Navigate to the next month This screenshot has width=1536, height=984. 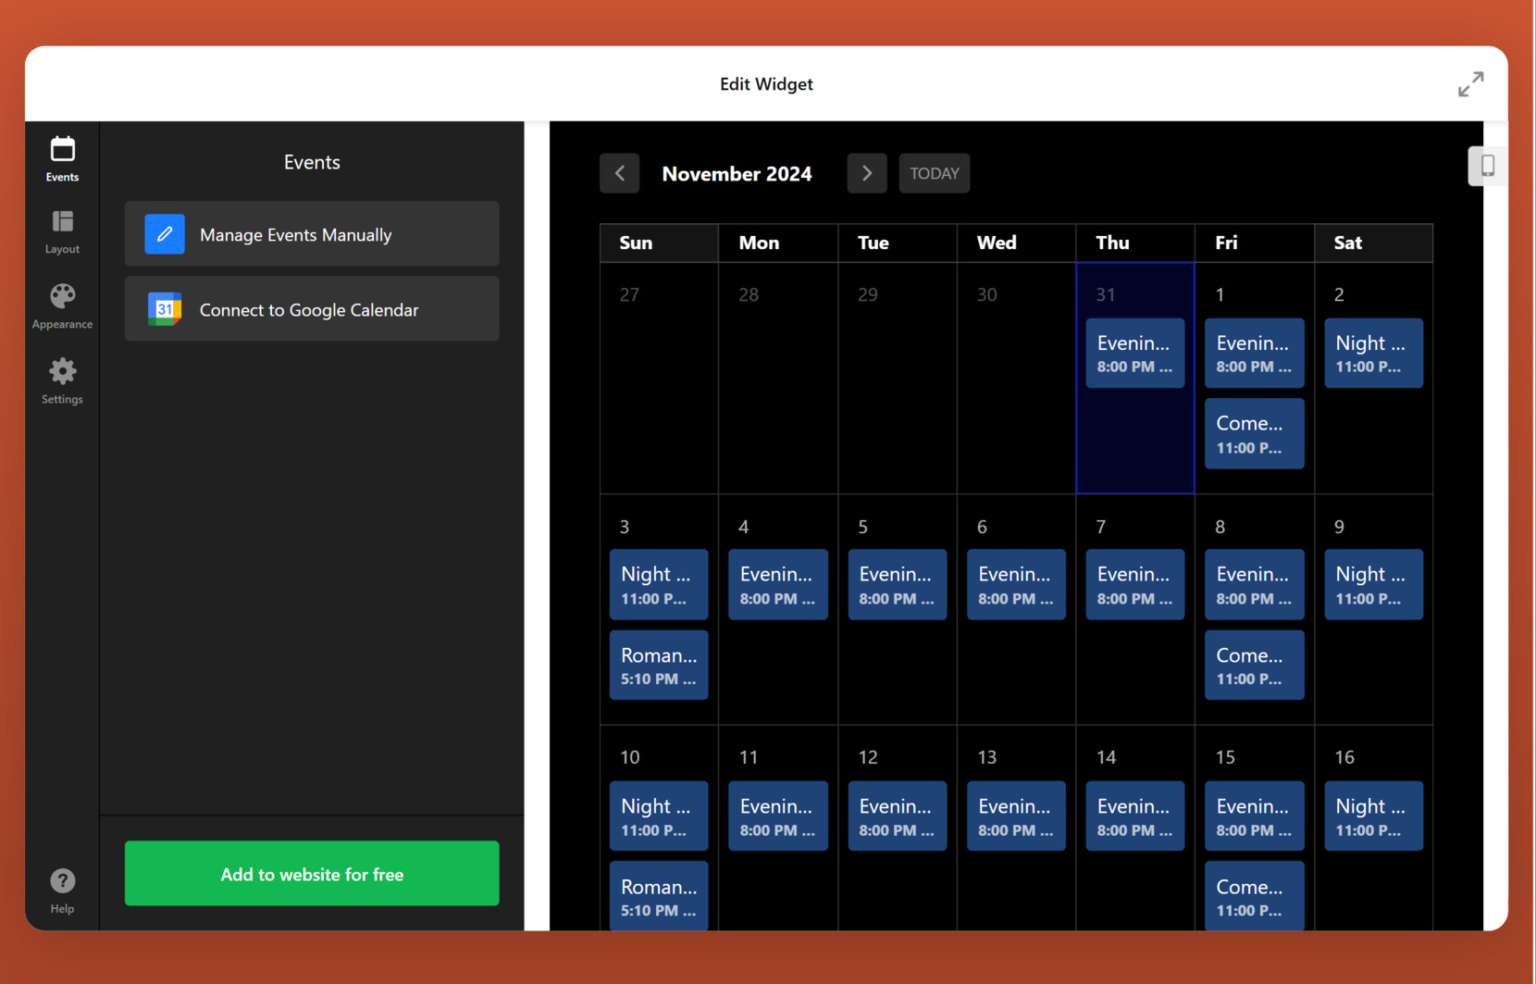point(866,173)
